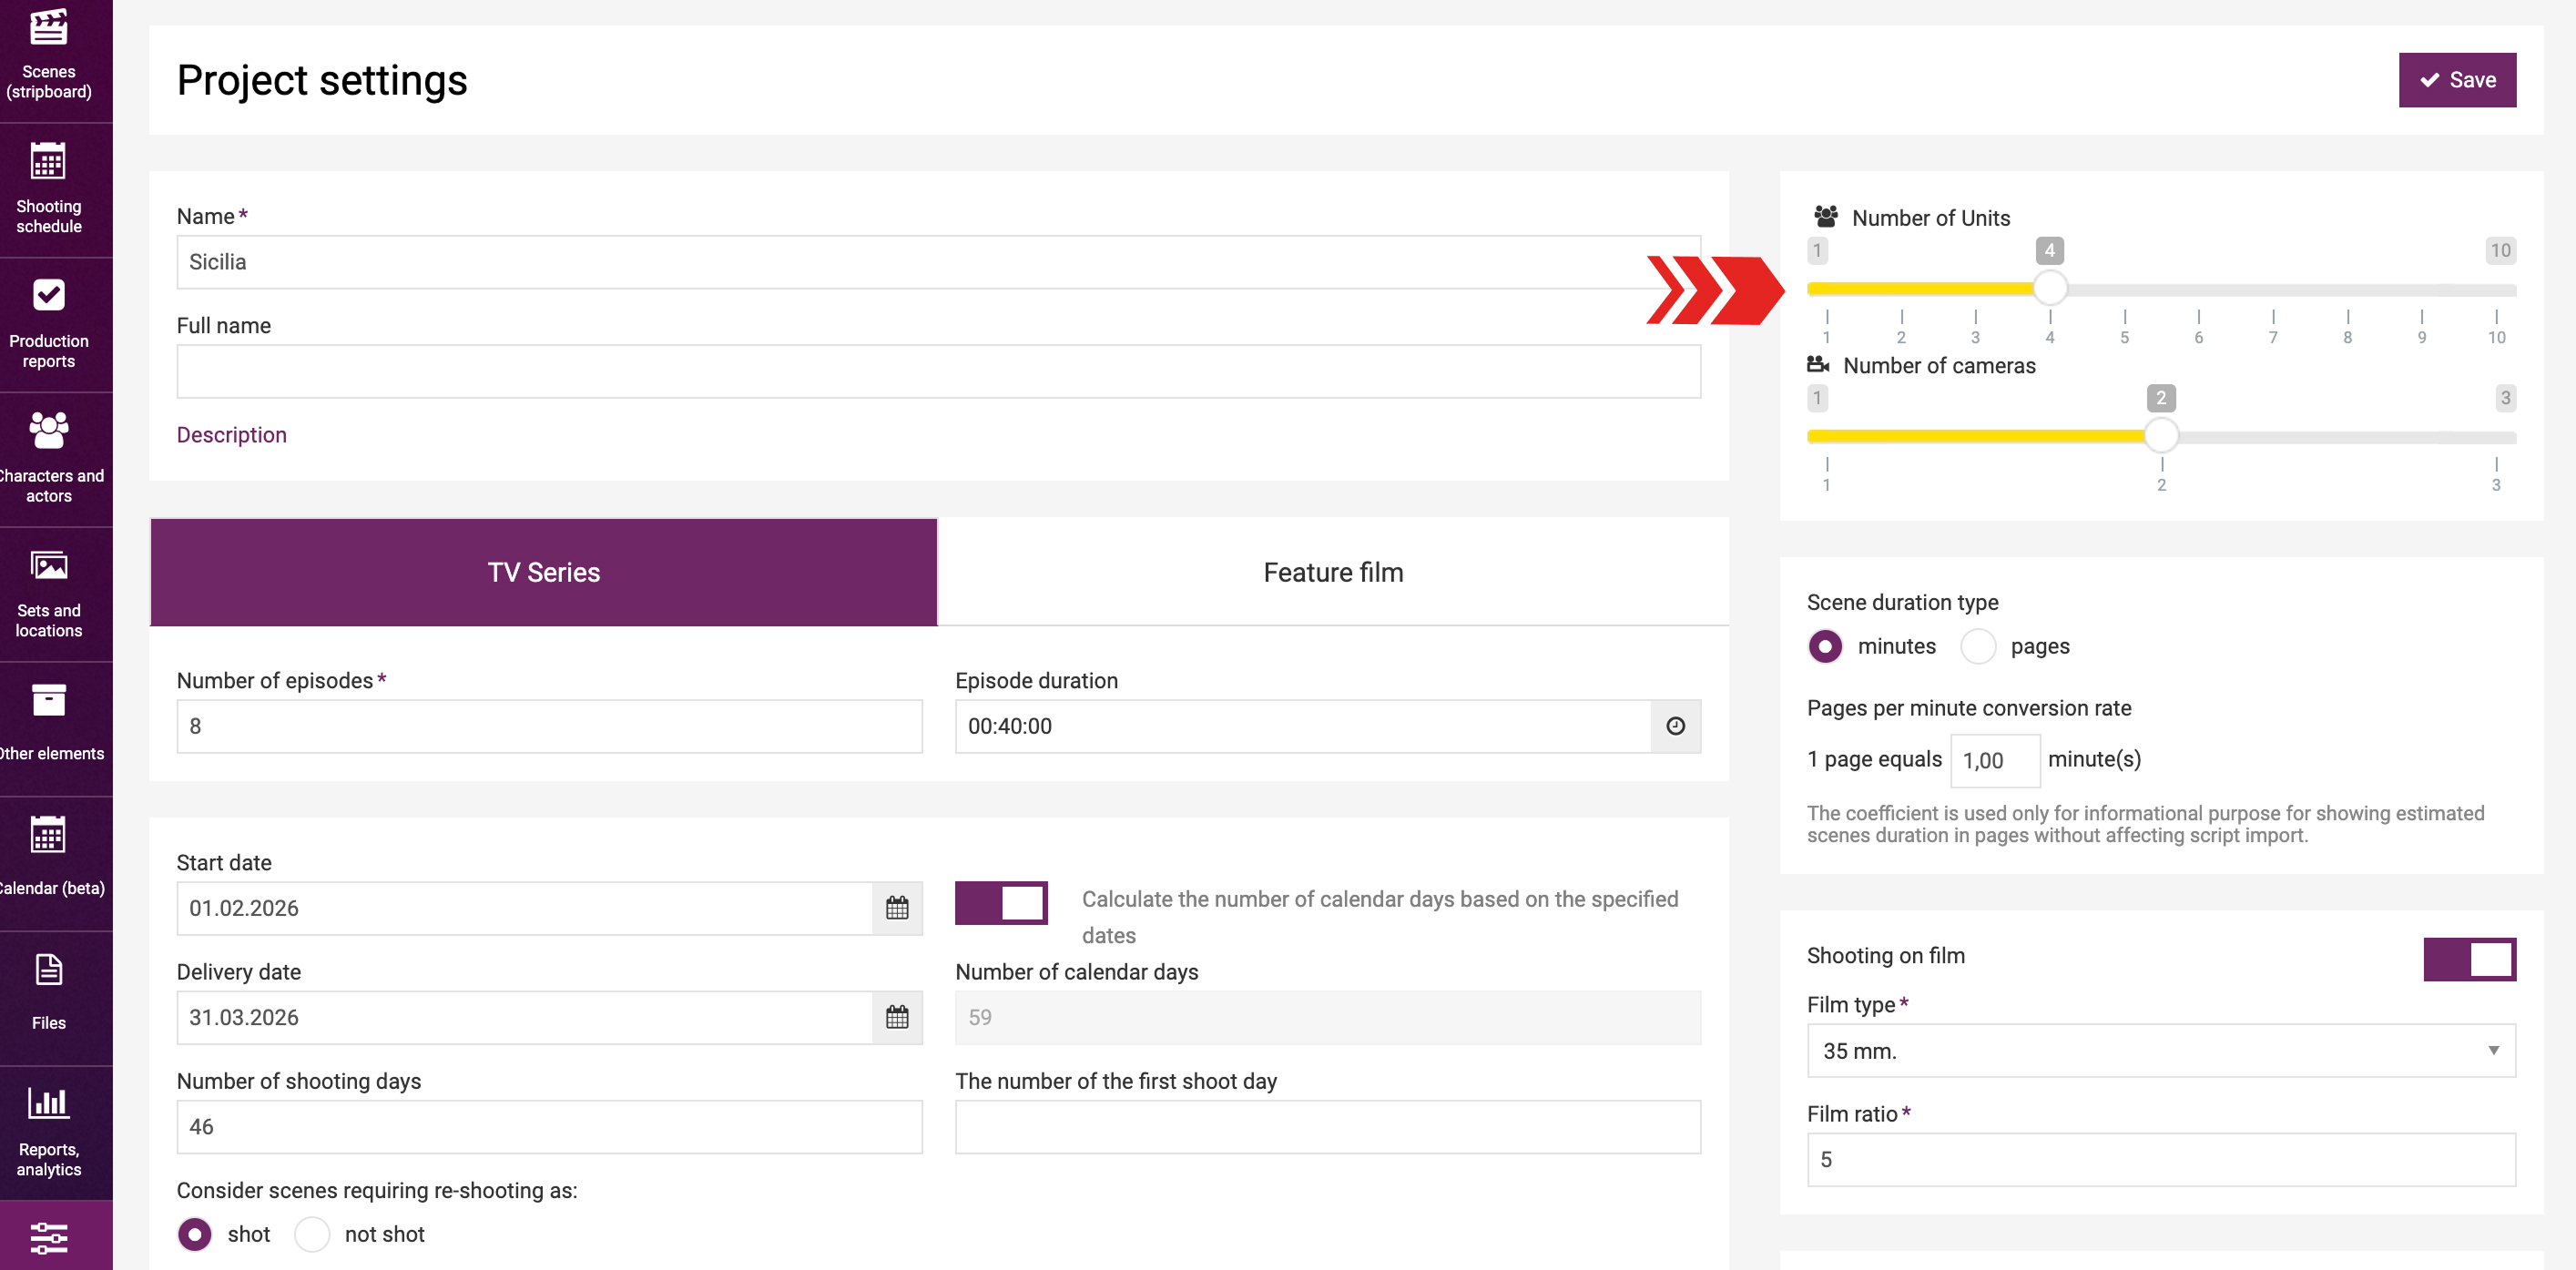Open Production reports page
The height and width of the screenshot is (1270, 2576).
tap(49, 324)
